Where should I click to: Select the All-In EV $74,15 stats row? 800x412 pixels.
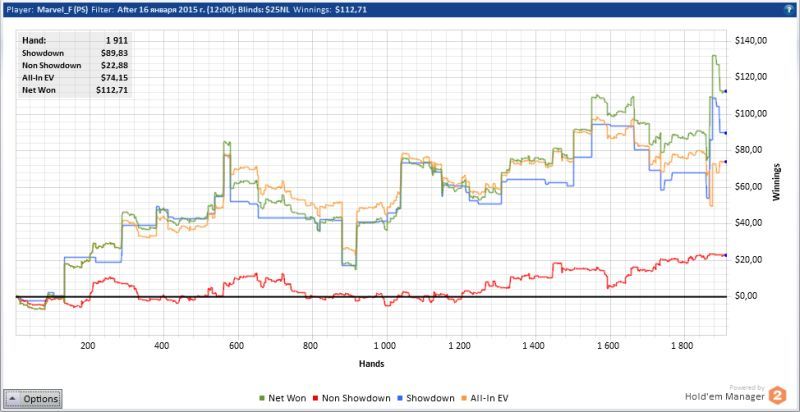pyautogui.click(x=75, y=78)
